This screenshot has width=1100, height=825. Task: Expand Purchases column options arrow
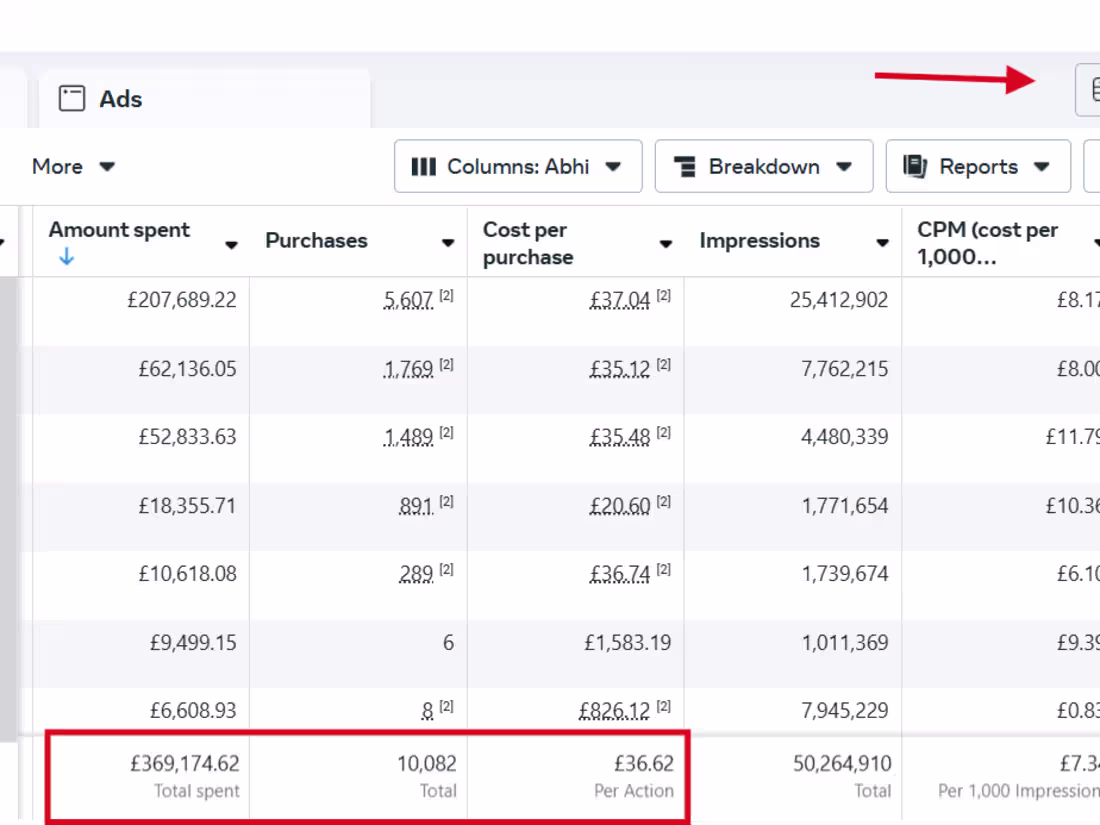449,244
